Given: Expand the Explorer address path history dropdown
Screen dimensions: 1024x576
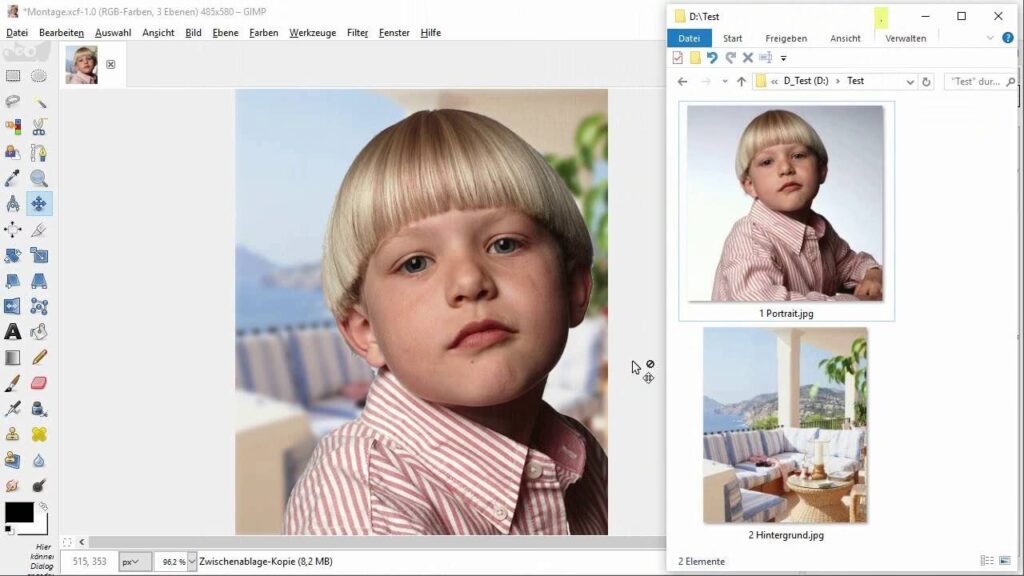Looking at the screenshot, I should coord(909,82).
